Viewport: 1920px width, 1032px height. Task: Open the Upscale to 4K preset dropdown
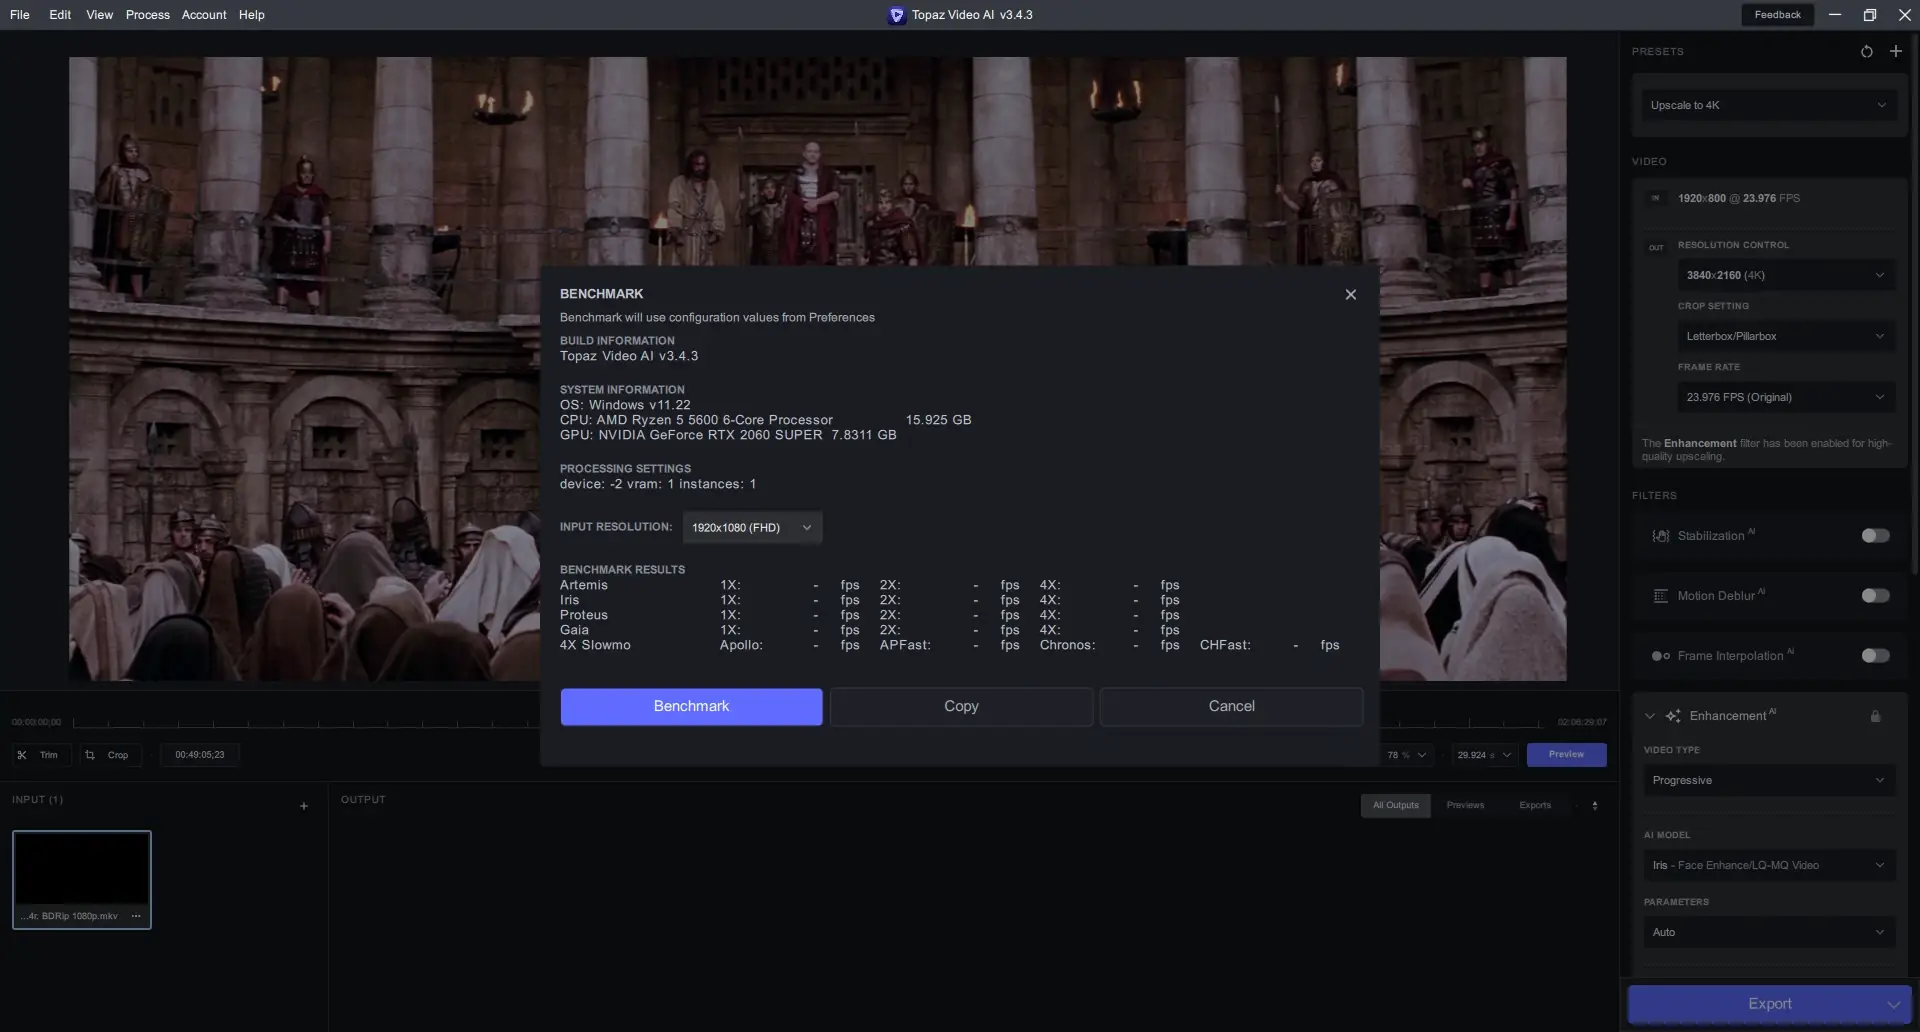(1768, 105)
